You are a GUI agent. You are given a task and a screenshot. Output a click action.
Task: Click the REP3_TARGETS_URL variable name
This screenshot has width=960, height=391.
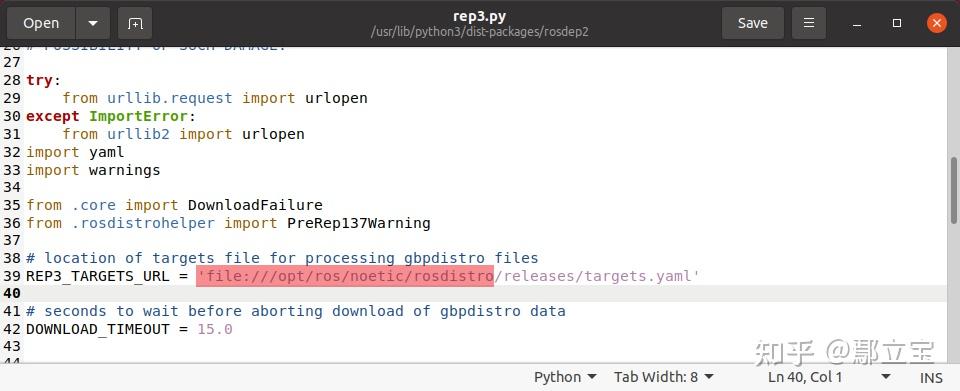click(97, 277)
